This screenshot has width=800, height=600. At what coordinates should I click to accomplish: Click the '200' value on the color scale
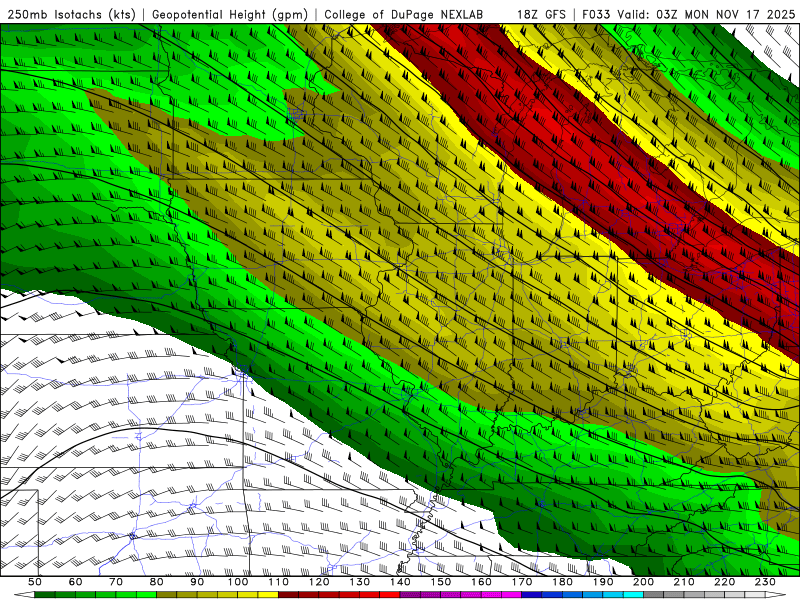pos(644,582)
